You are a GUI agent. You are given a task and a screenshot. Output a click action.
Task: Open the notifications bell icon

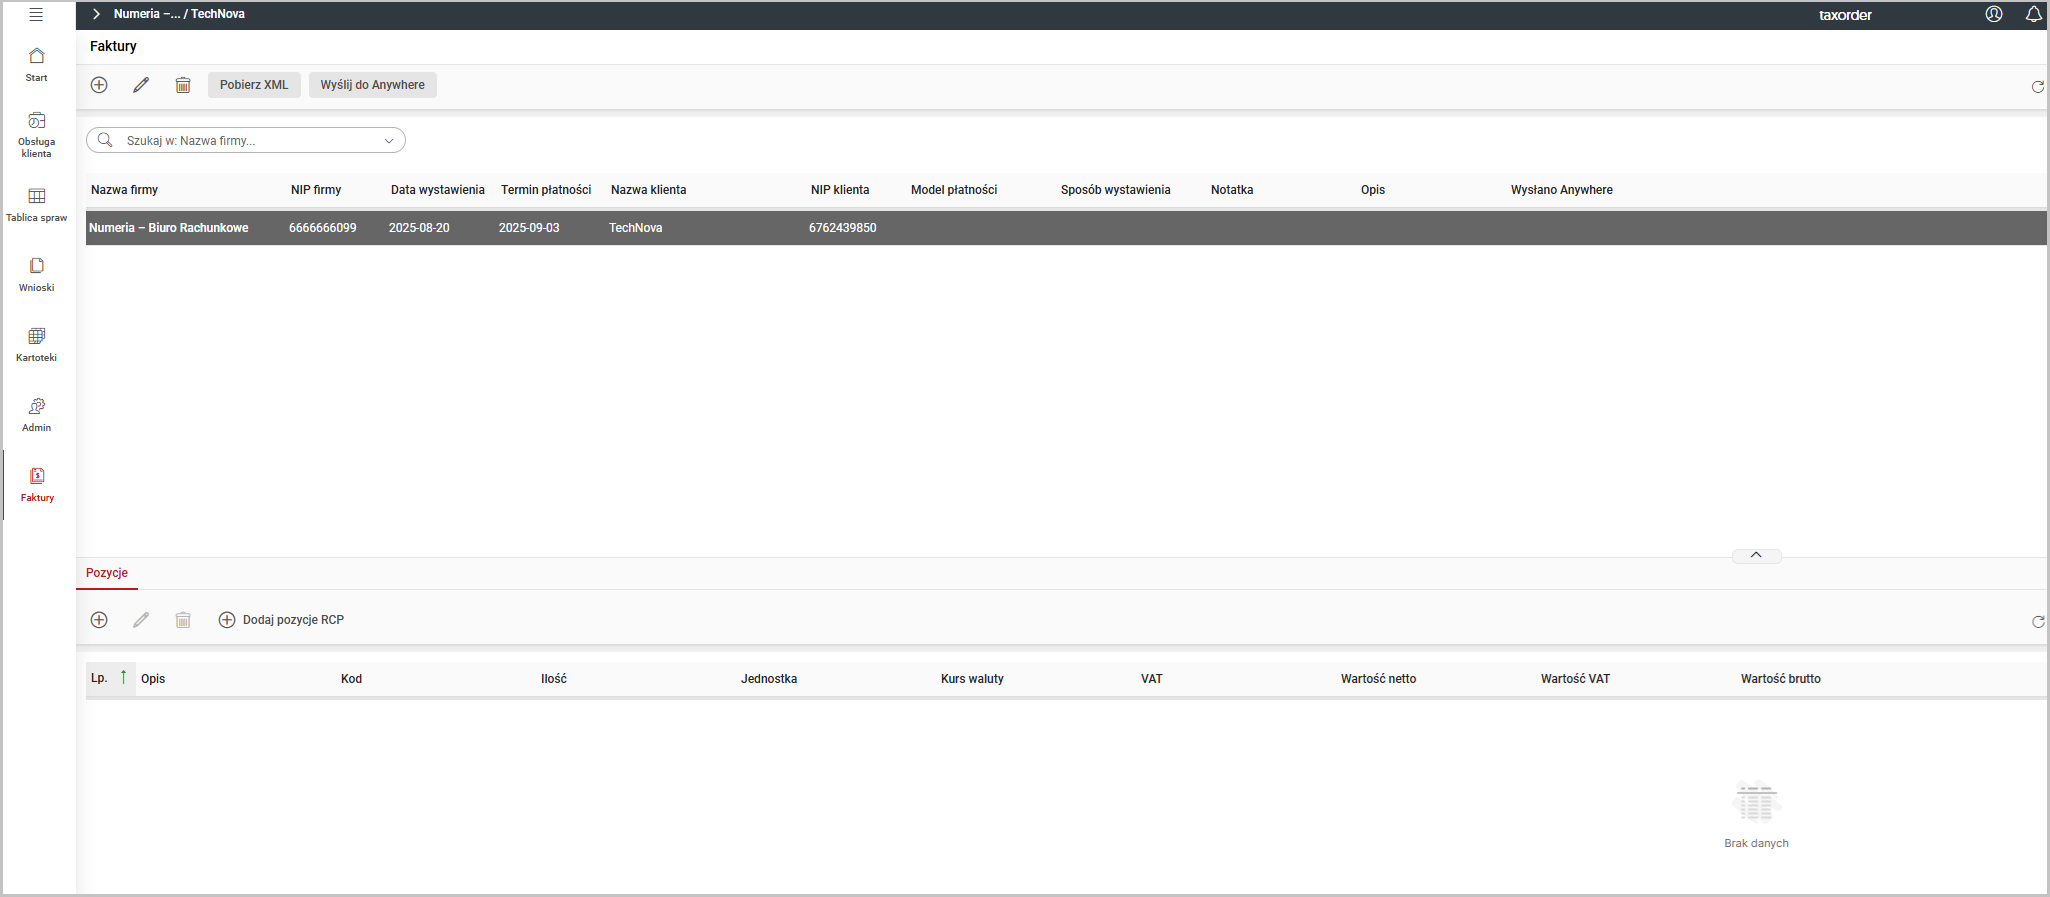tap(2033, 14)
